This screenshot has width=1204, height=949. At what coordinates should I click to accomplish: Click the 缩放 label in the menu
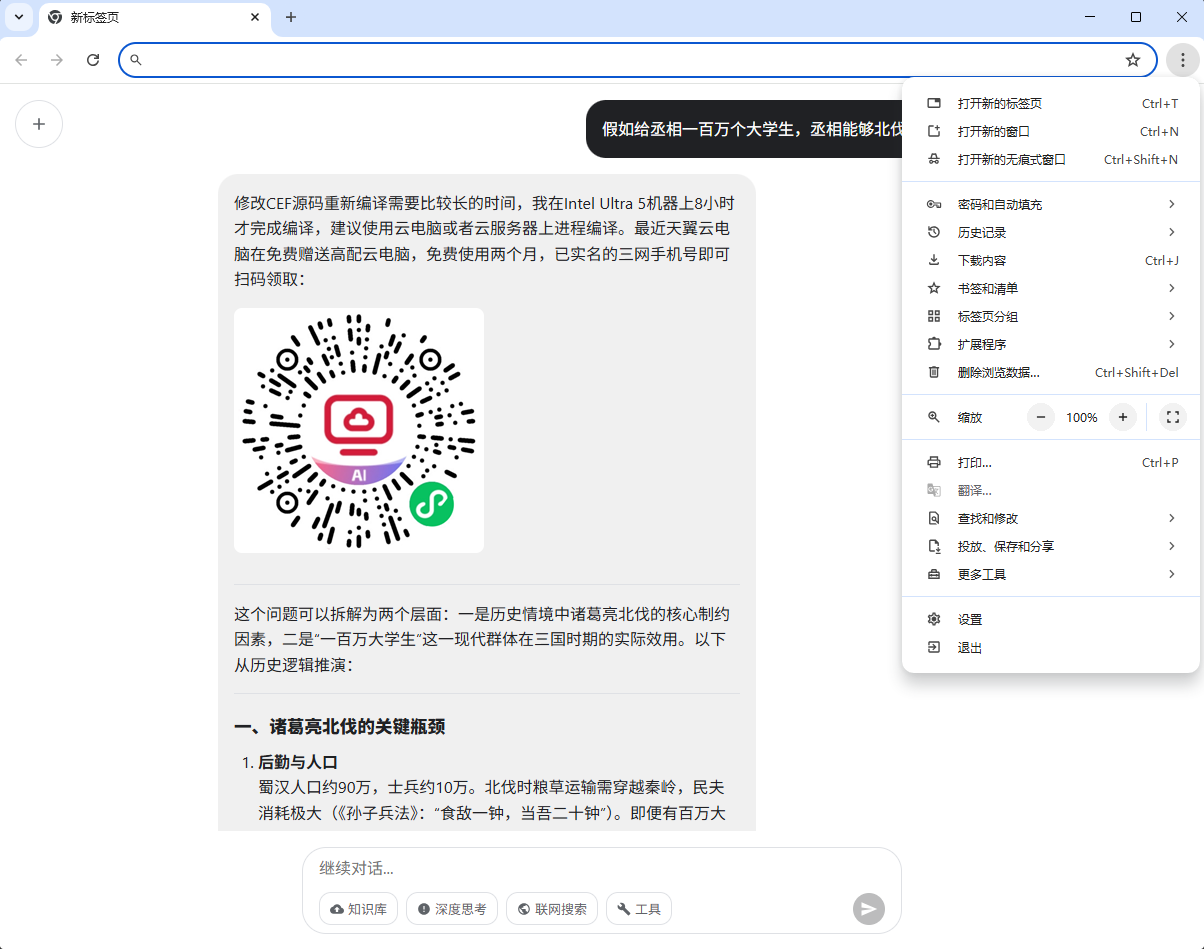coord(970,417)
